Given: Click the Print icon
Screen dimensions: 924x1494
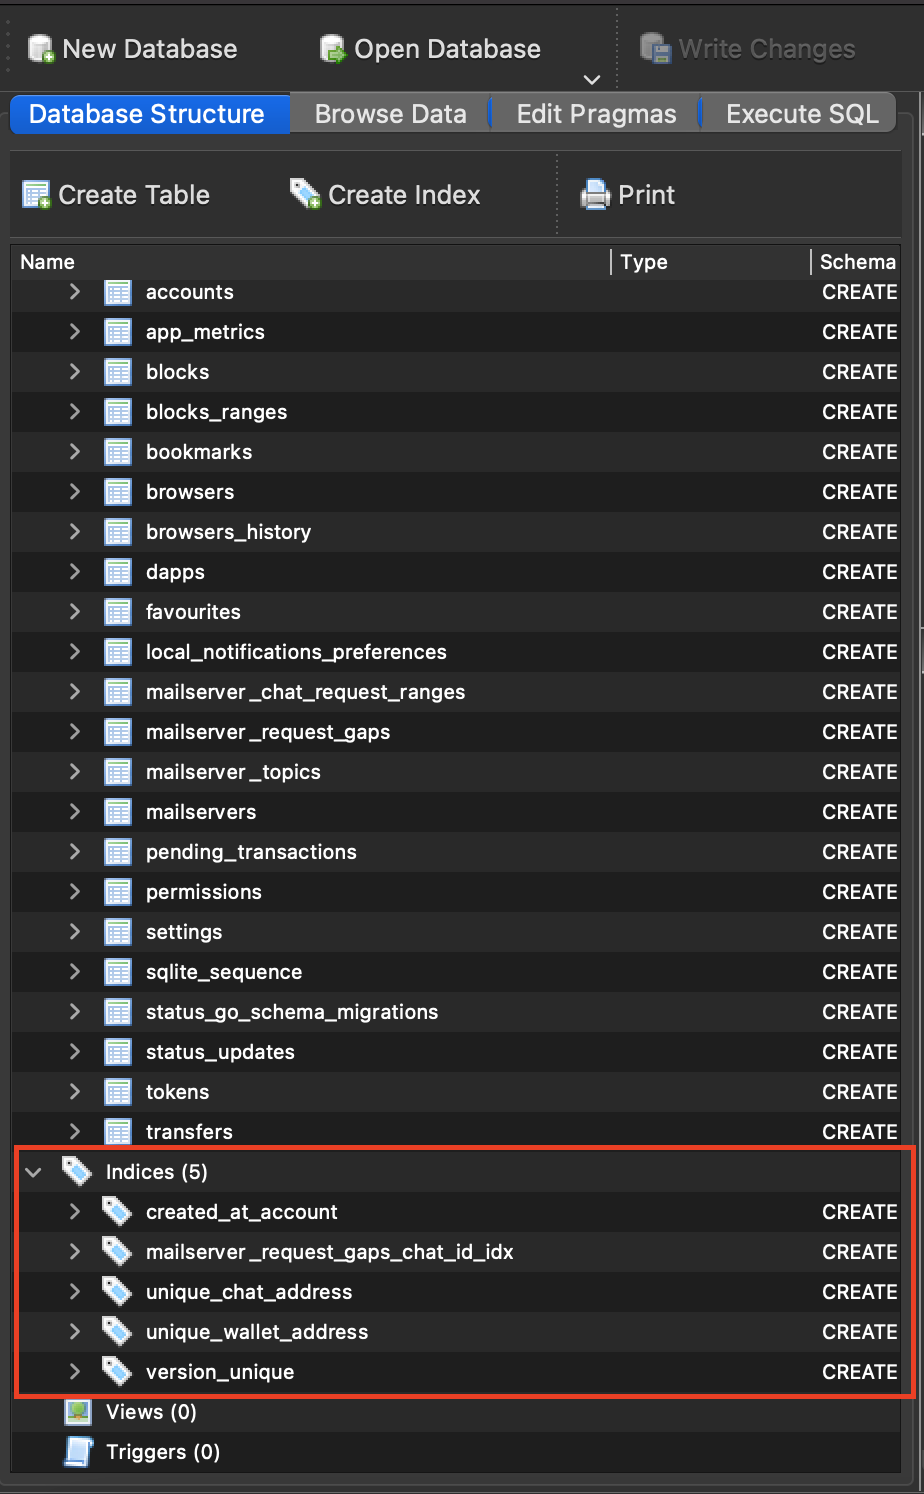Looking at the screenshot, I should point(597,194).
